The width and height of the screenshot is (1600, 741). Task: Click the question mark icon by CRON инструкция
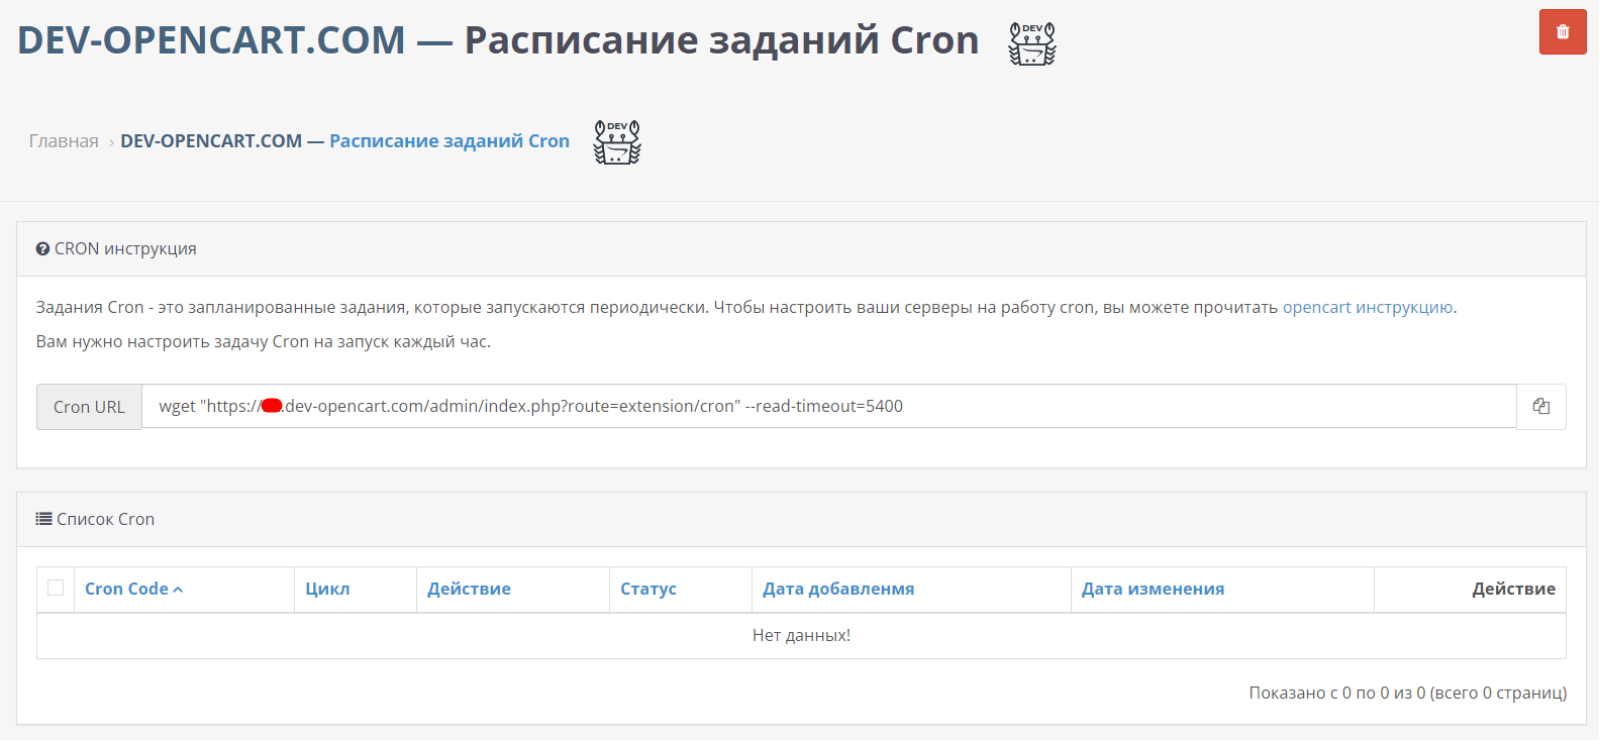pos(43,249)
